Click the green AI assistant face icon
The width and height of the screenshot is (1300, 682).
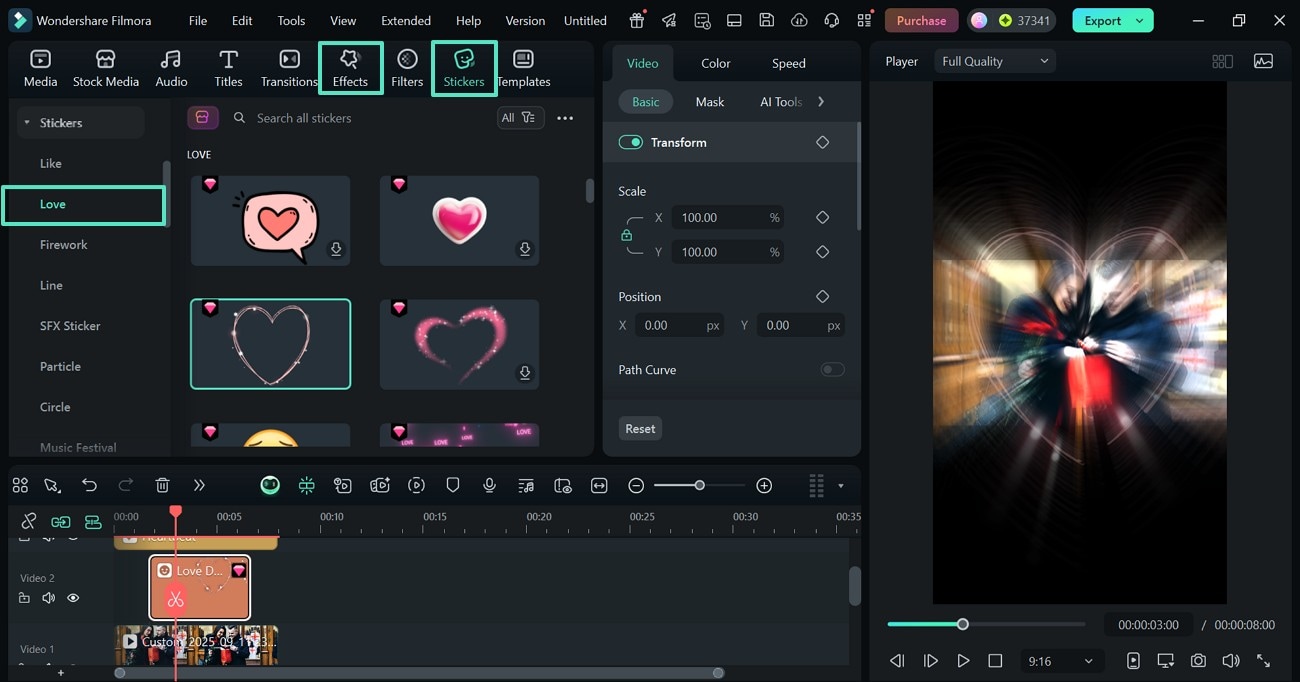270,485
